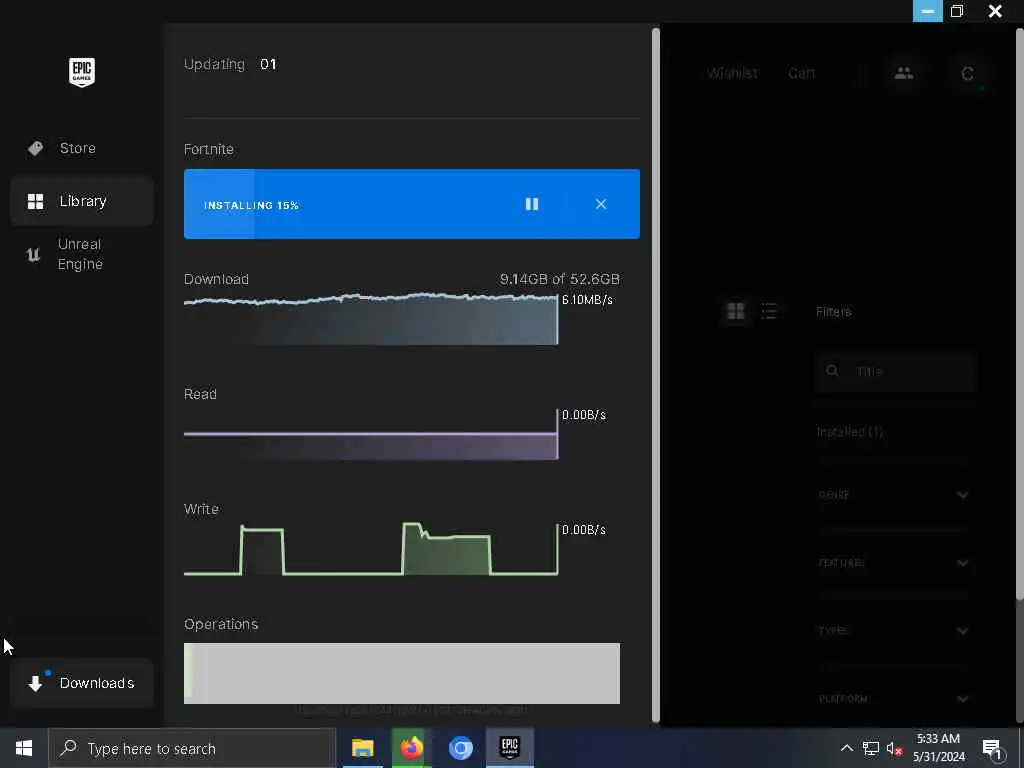The width and height of the screenshot is (1024, 768).
Task: Open the Cart link
Action: (x=801, y=73)
